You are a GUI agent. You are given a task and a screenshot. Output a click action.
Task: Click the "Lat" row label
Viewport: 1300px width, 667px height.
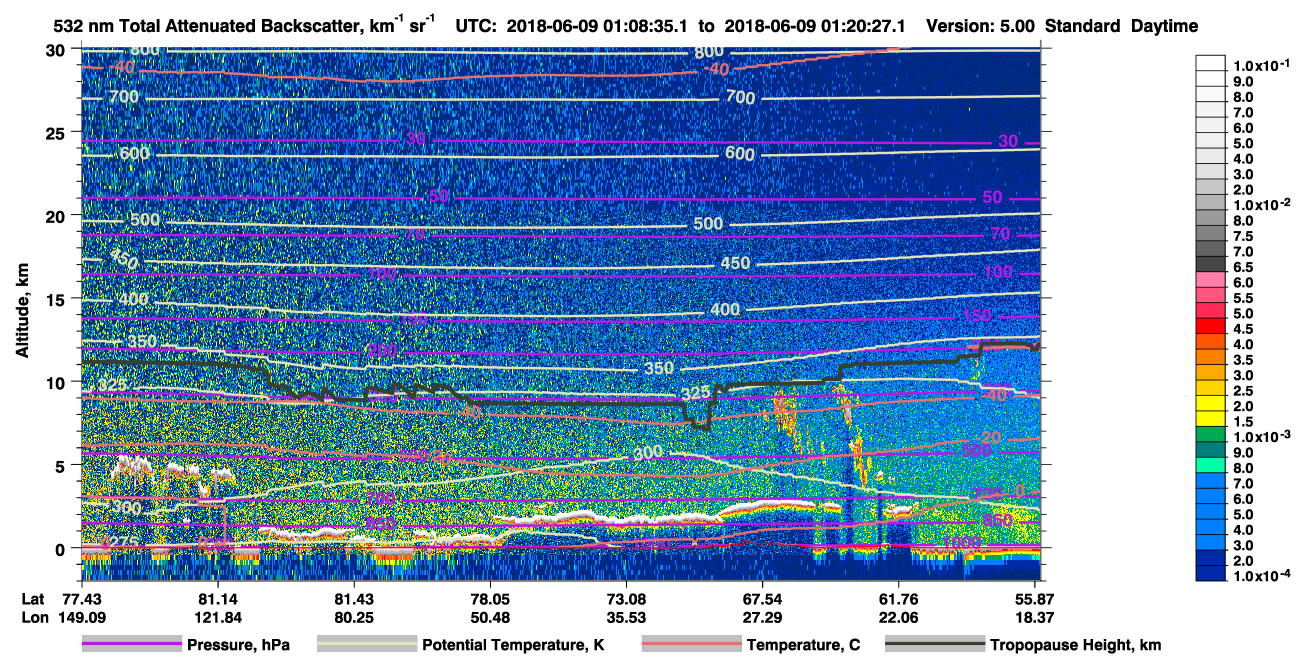[x=31, y=597]
